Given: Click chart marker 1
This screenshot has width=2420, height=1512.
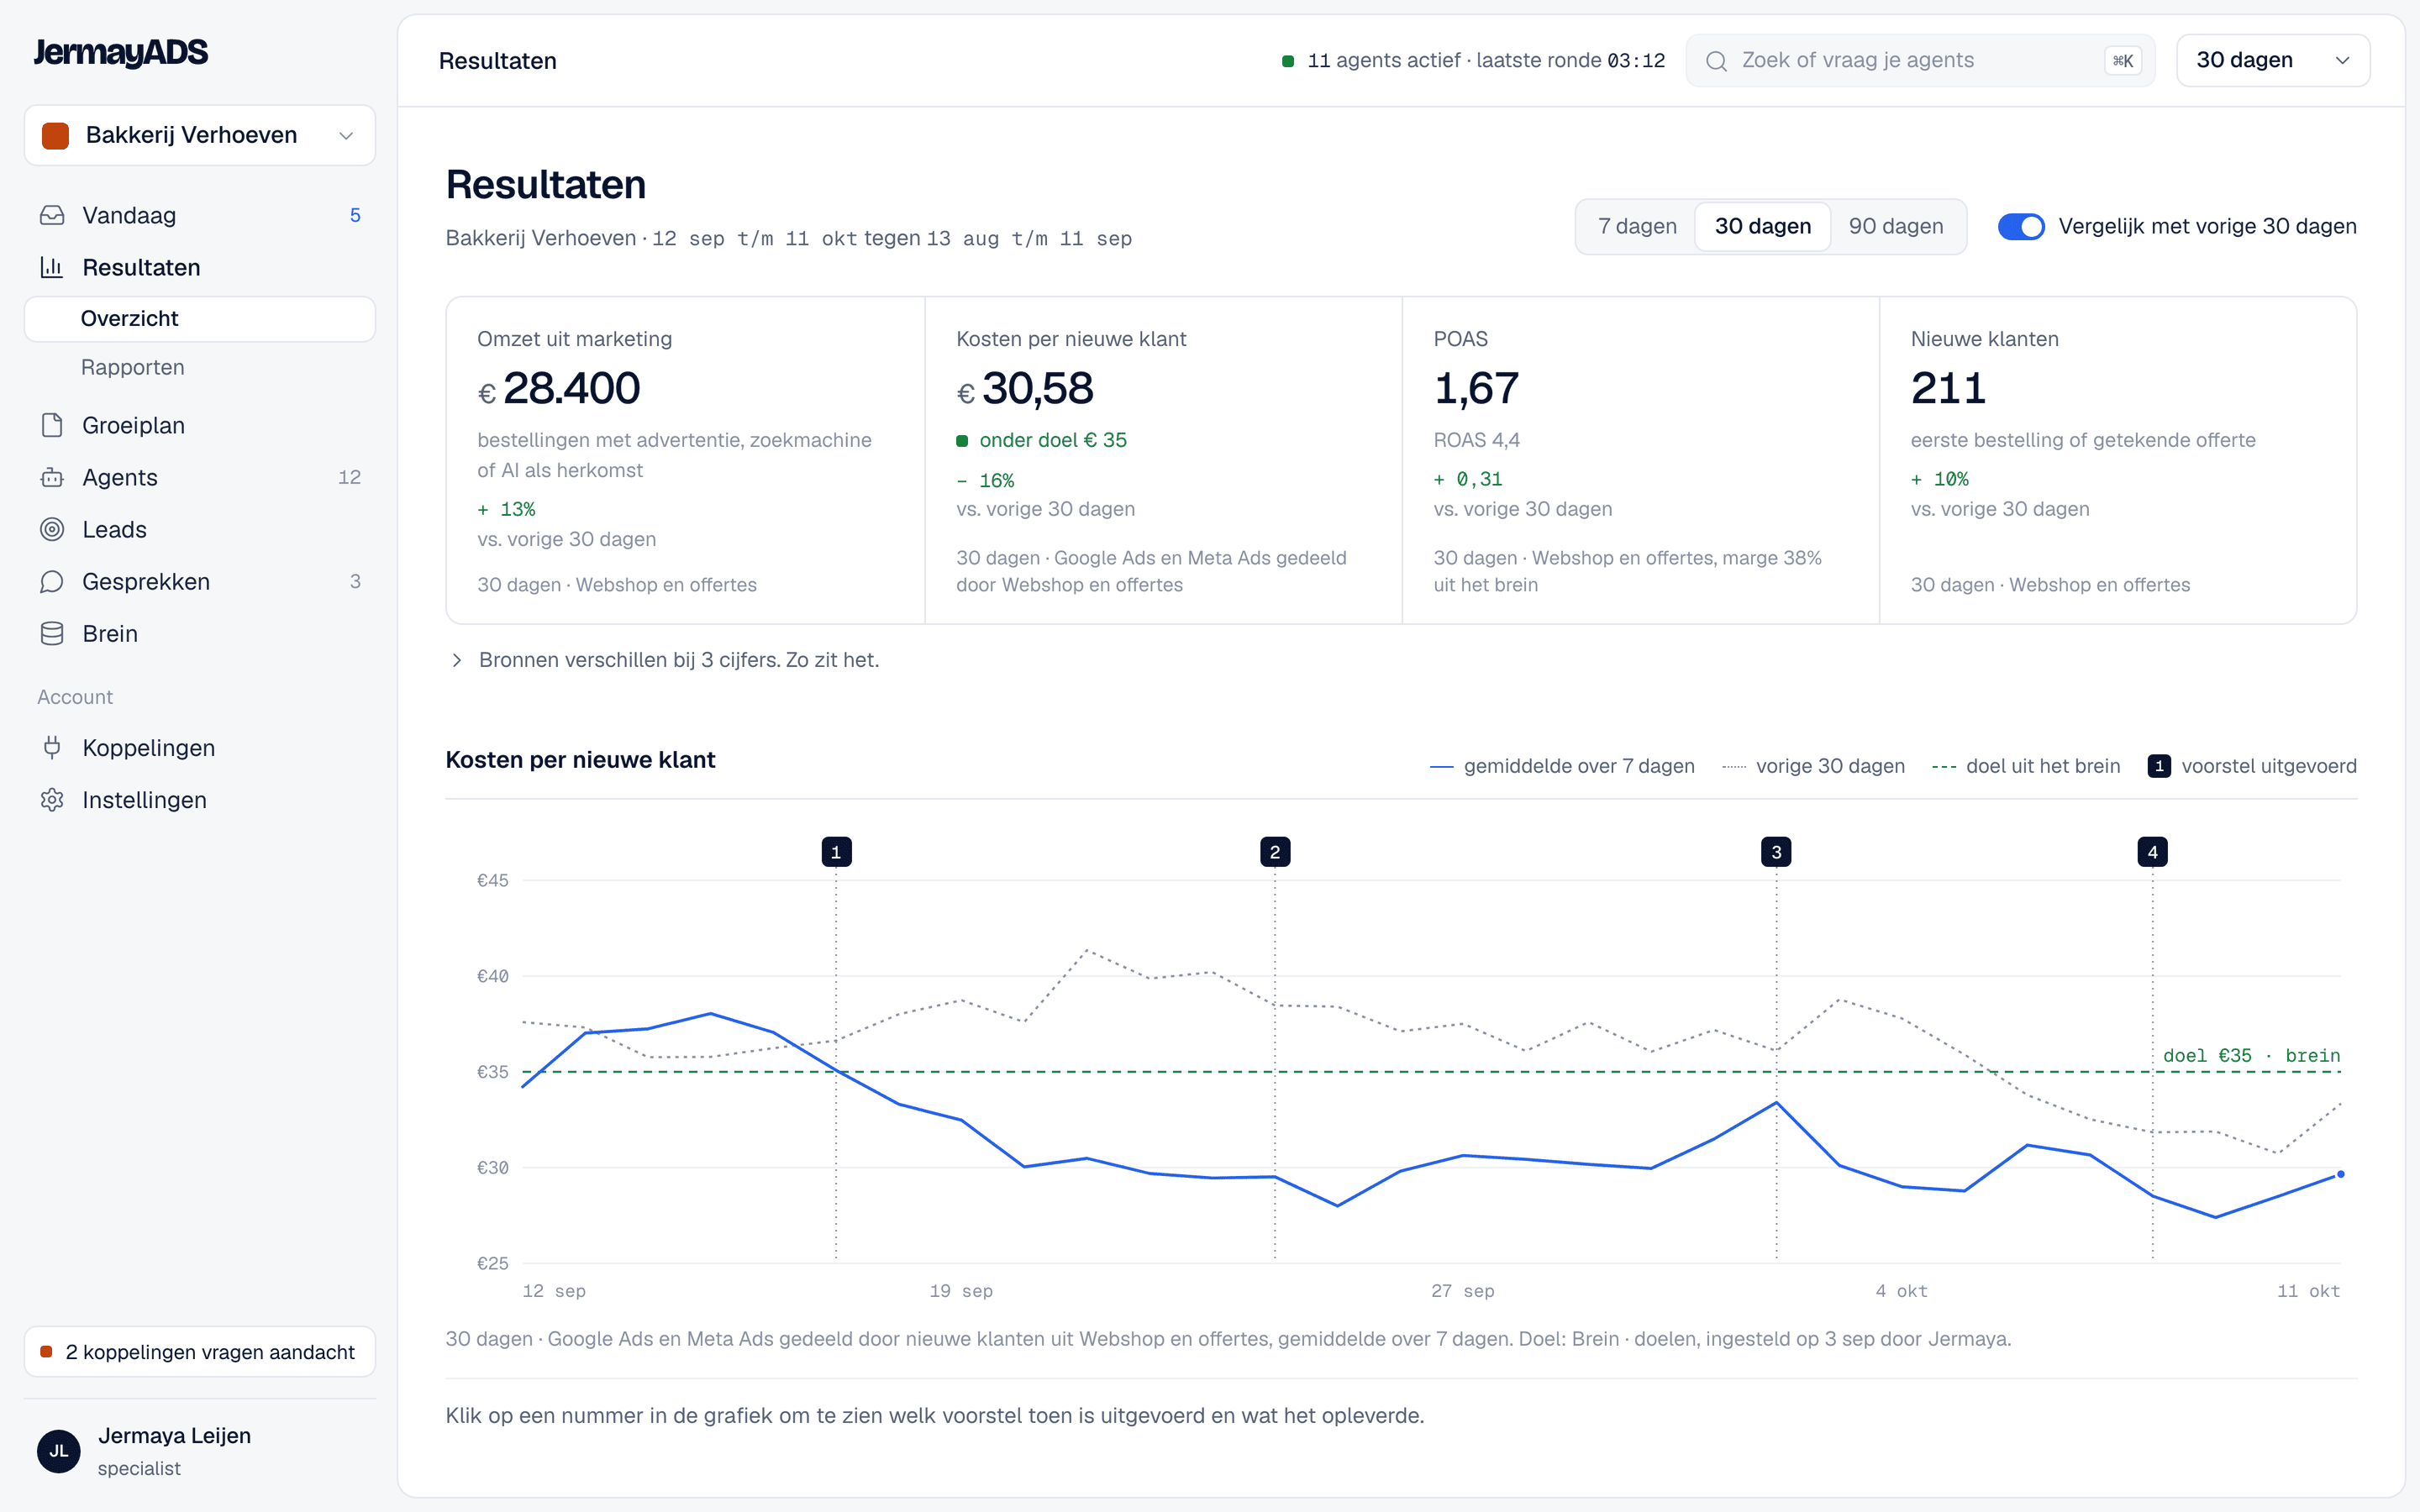Looking at the screenshot, I should pyautogui.click(x=836, y=852).
